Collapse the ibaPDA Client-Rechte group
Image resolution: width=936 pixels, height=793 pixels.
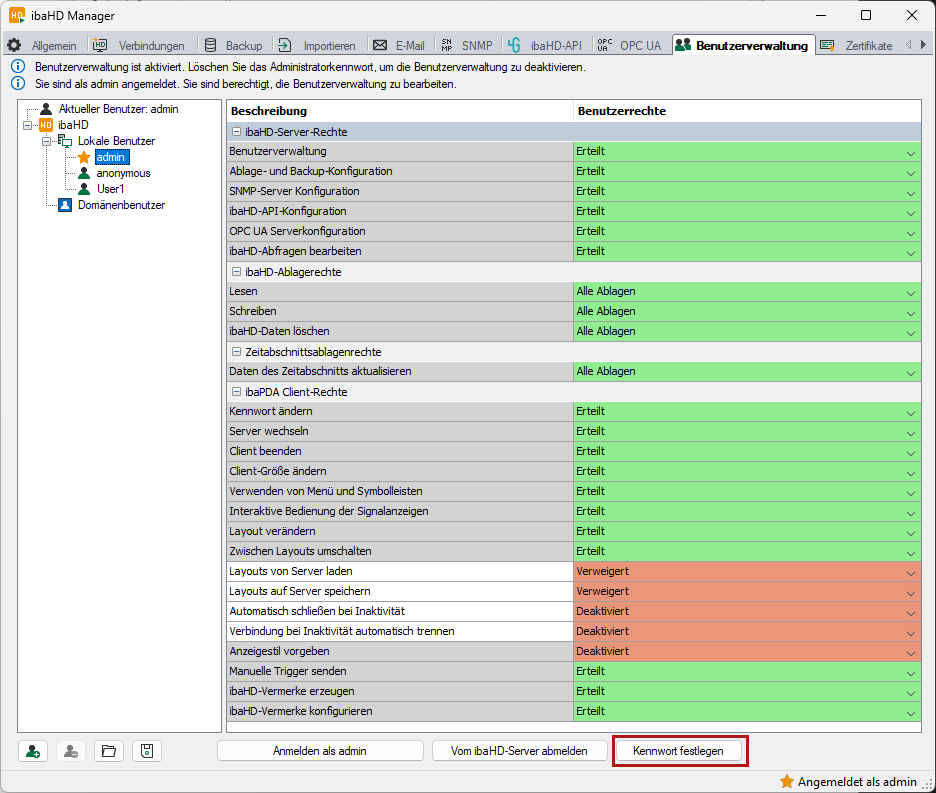click(237, 392)
